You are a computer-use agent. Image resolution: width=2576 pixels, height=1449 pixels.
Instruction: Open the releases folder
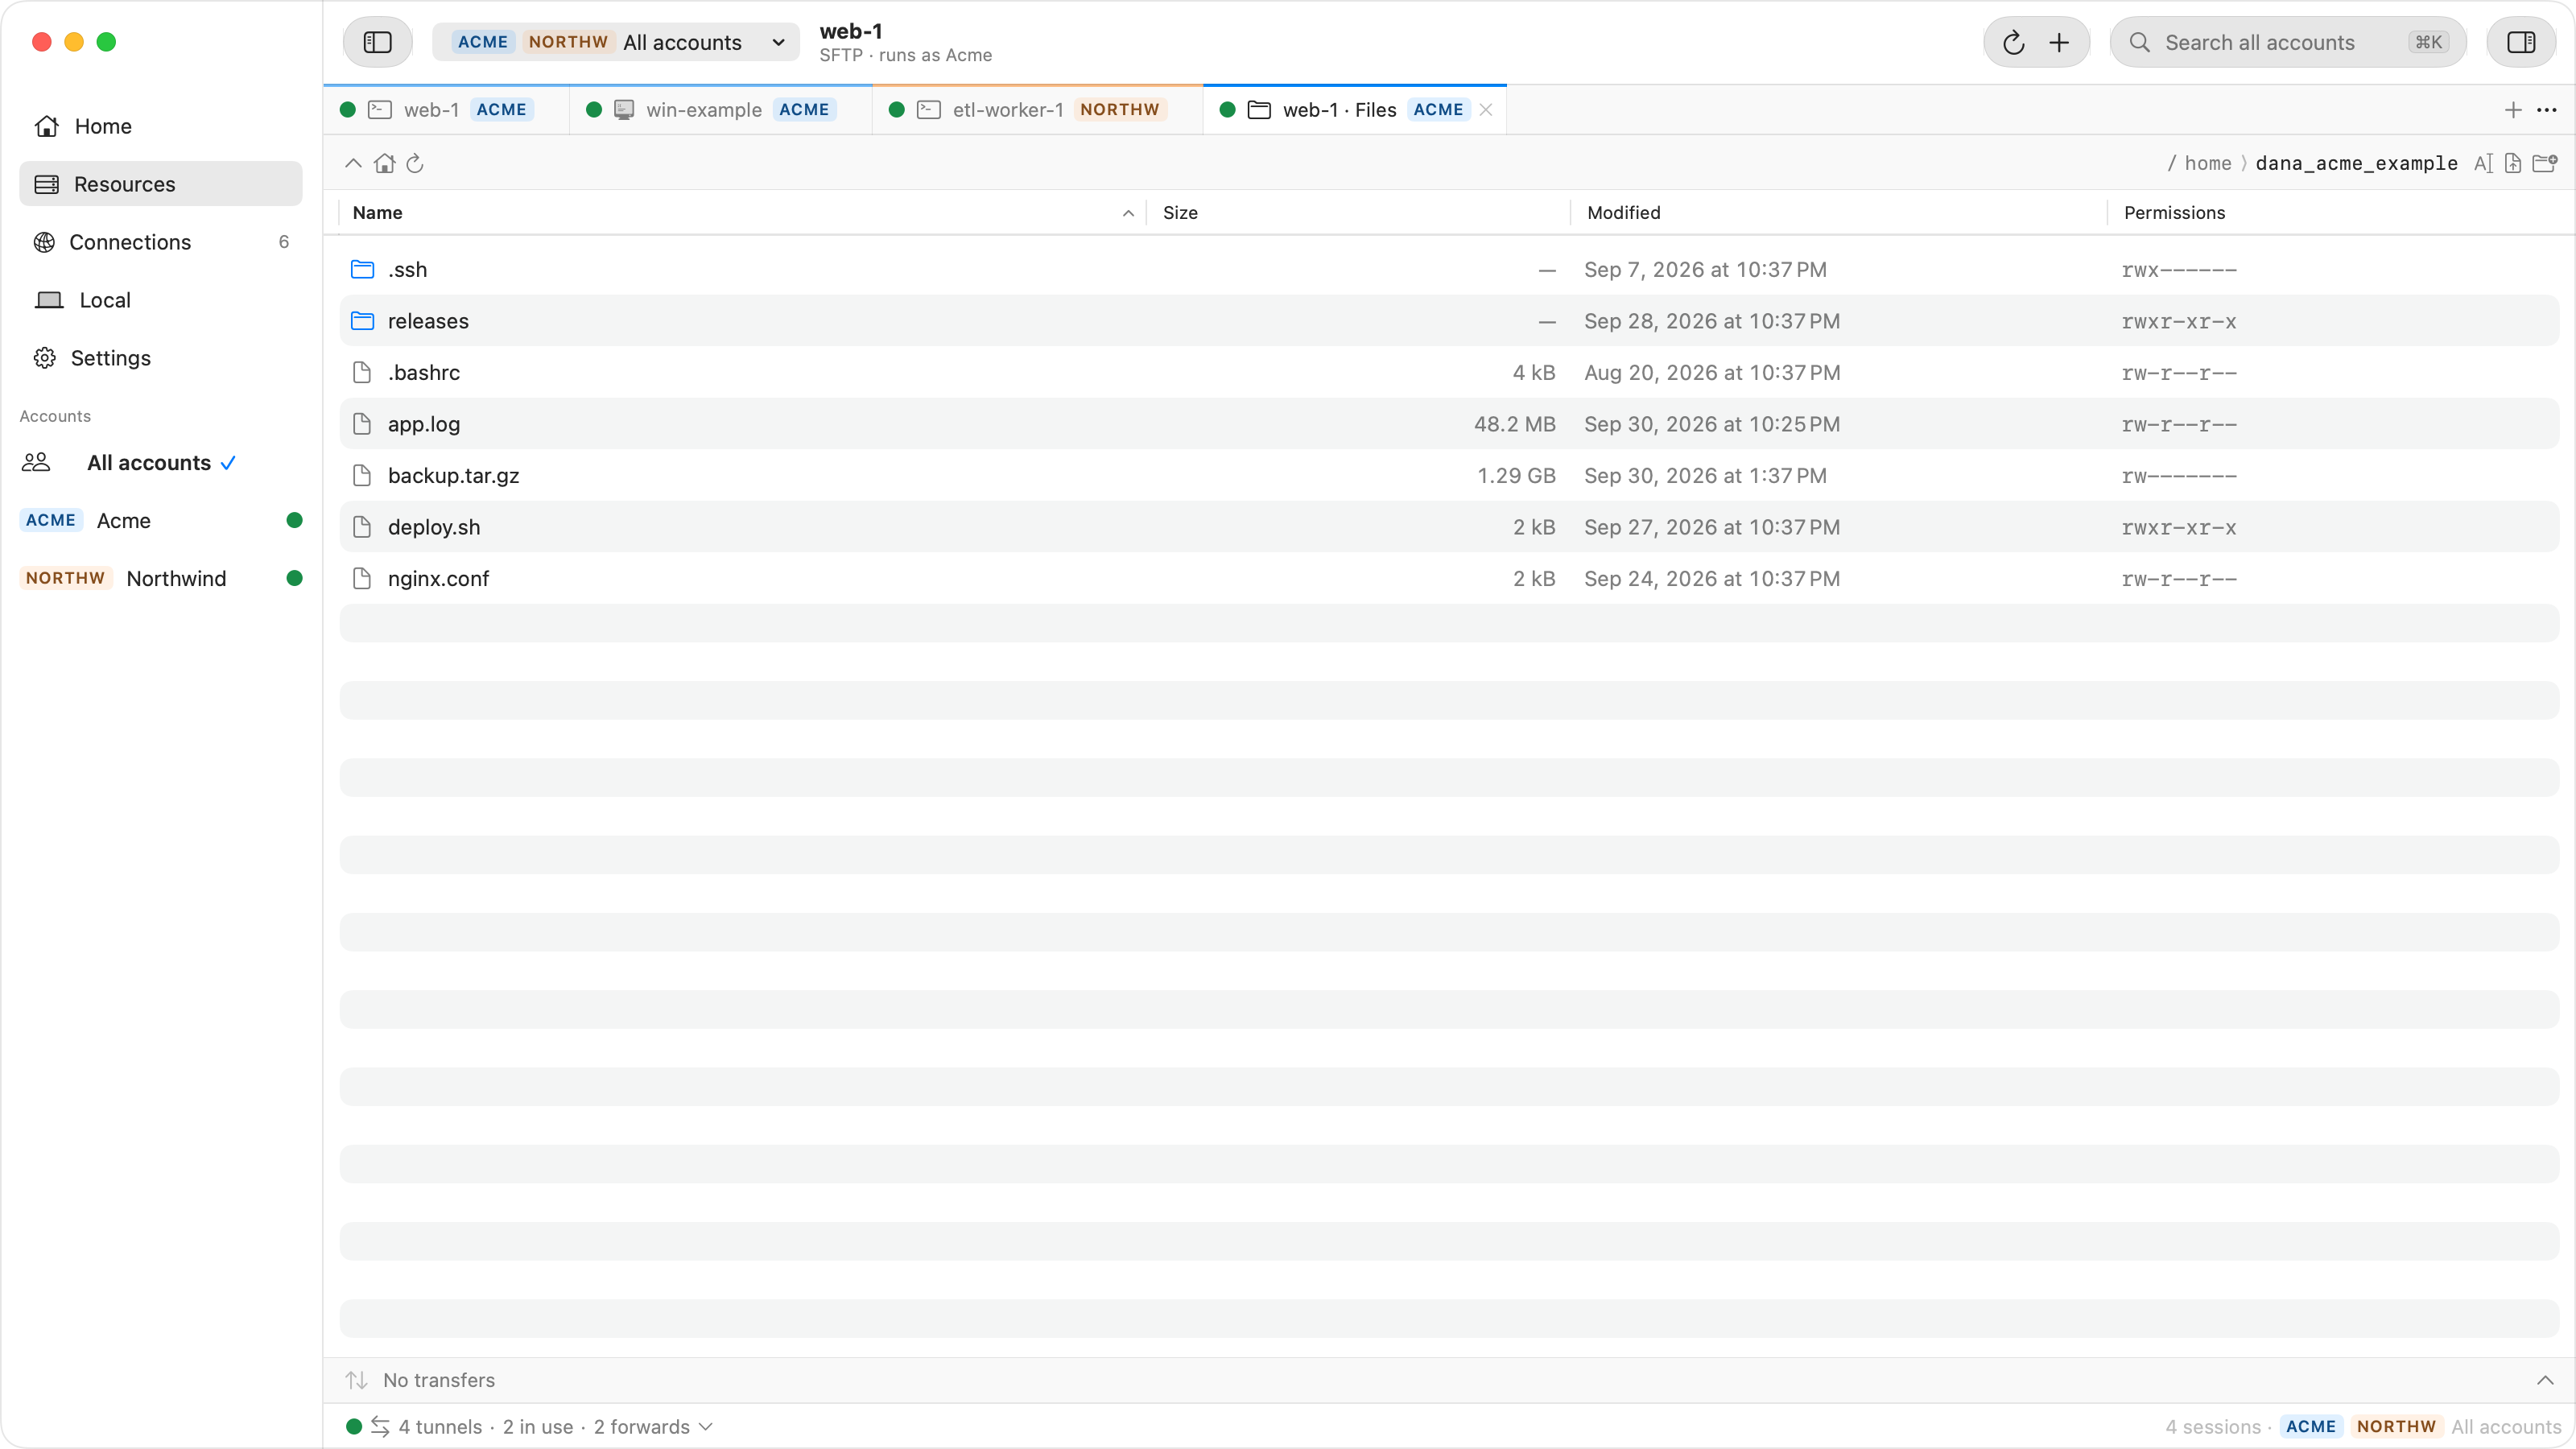click(x=1449, y=321)
